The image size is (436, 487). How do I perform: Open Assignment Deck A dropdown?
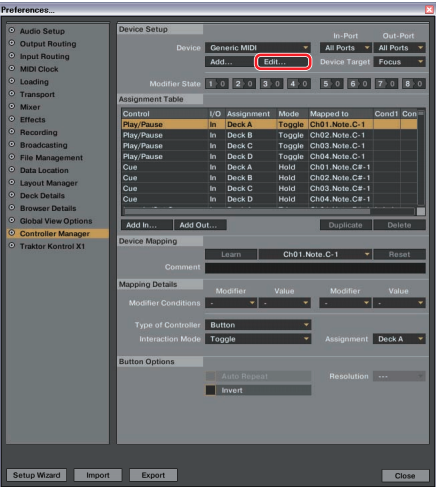tap(399, 339)
